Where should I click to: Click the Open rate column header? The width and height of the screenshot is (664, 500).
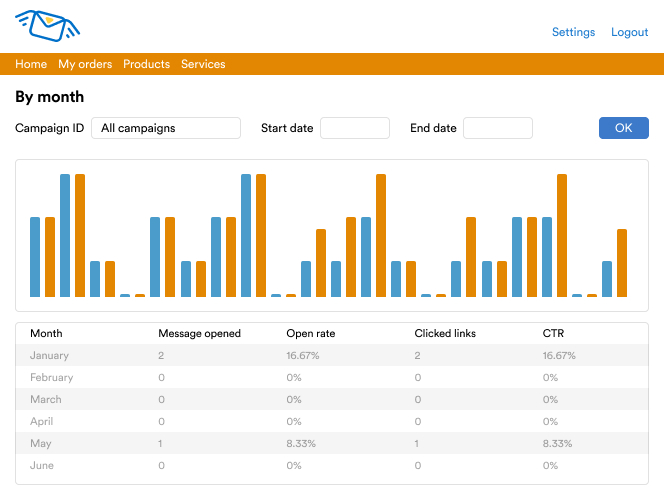point(310,333)
